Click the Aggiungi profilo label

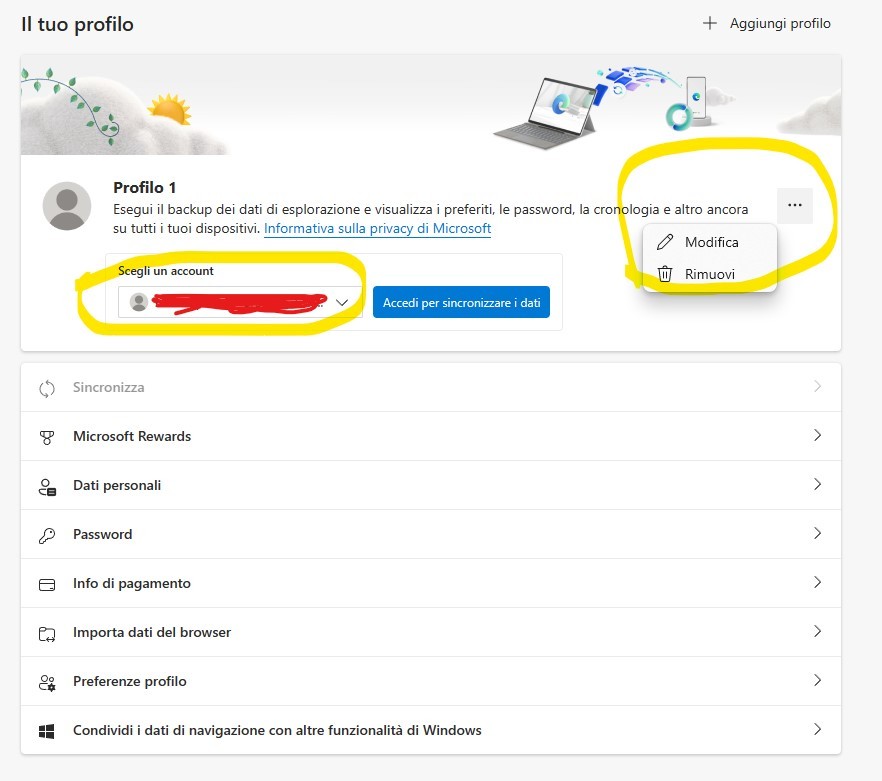pyautogui.click(x=780, y=24)
